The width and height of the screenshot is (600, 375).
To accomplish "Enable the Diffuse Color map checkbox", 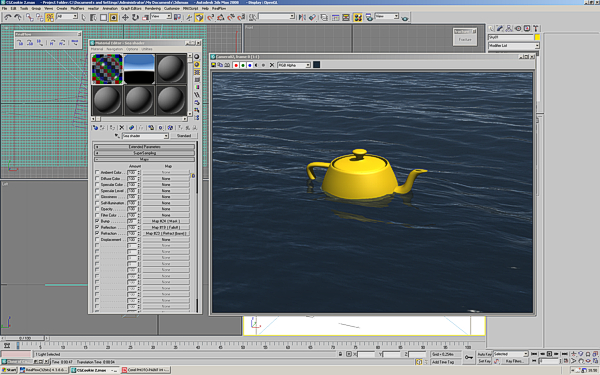I will (x=97, y=179).
